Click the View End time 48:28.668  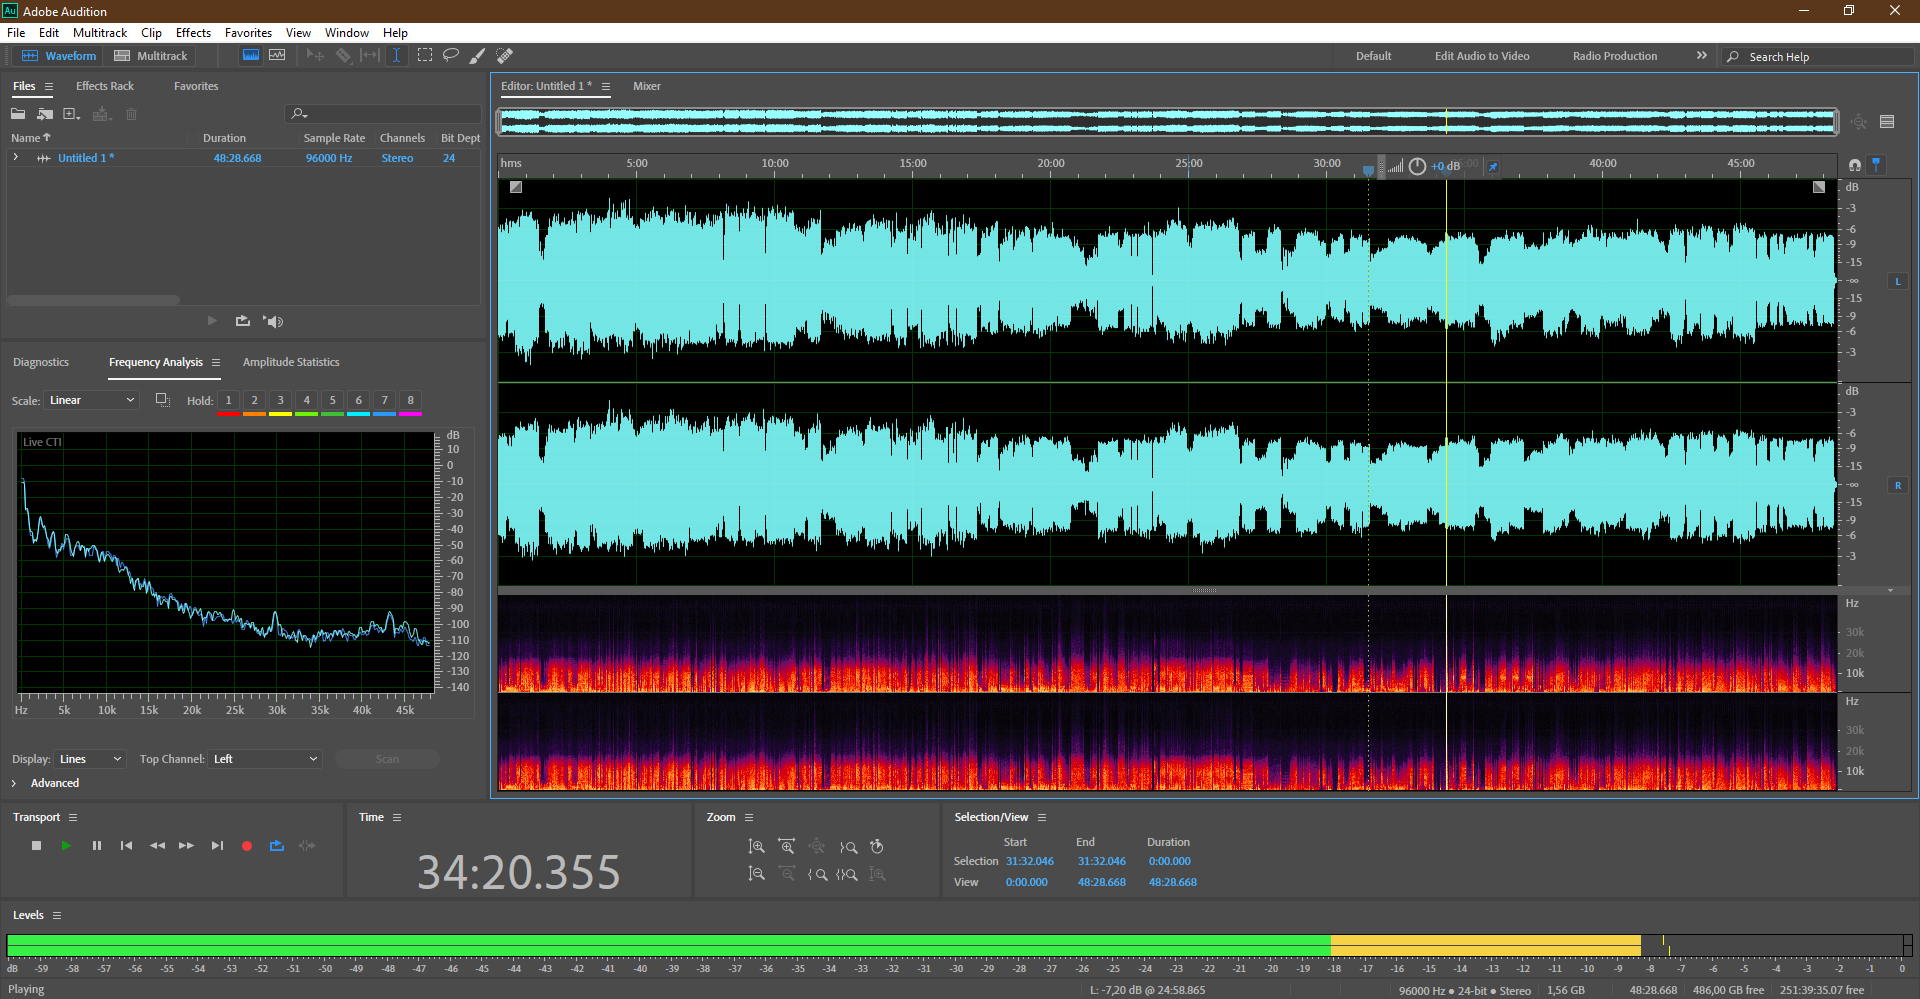1101,882
